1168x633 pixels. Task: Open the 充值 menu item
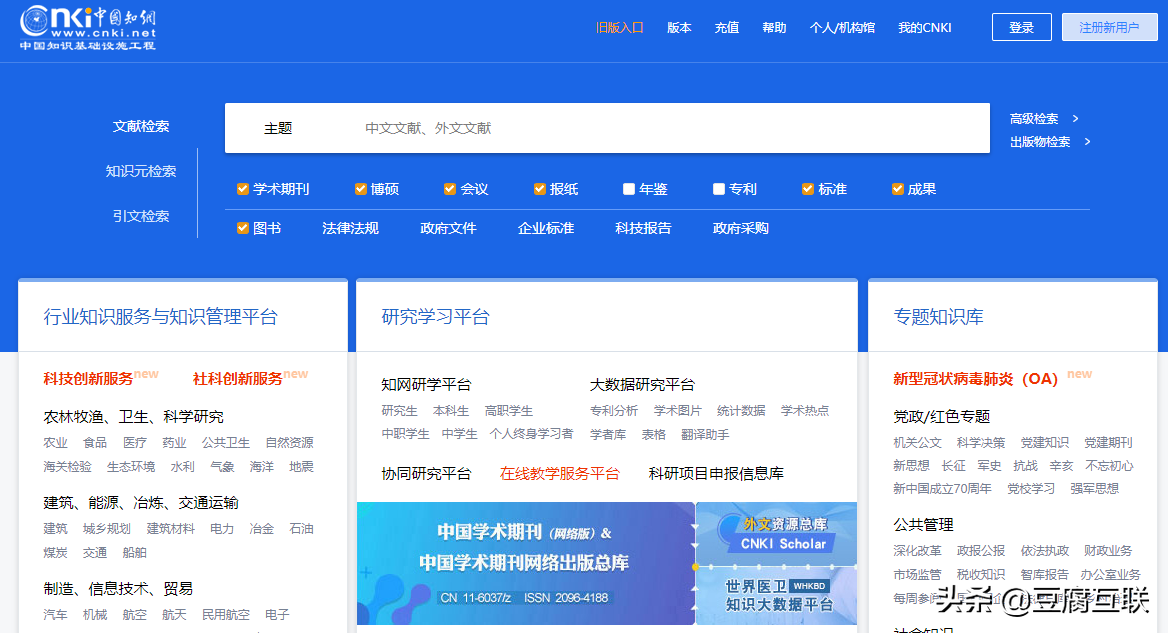click(x=726, y=28)
